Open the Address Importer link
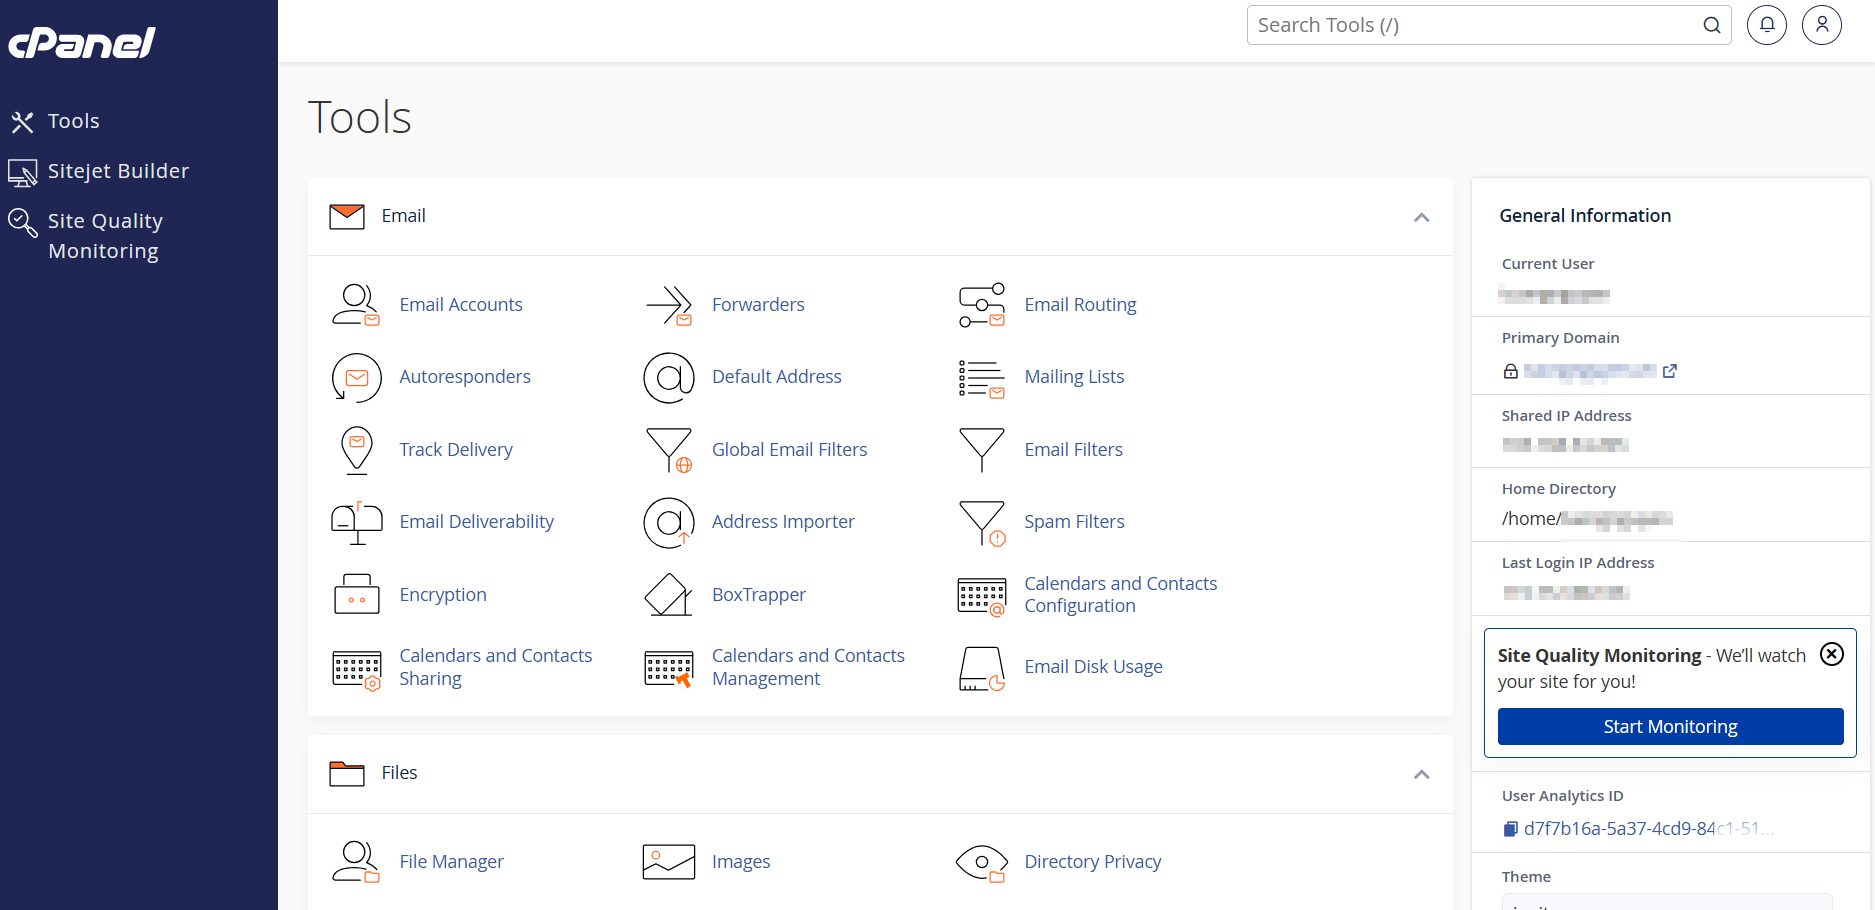This screenshot has height=910, width=1875. [783, 522]
